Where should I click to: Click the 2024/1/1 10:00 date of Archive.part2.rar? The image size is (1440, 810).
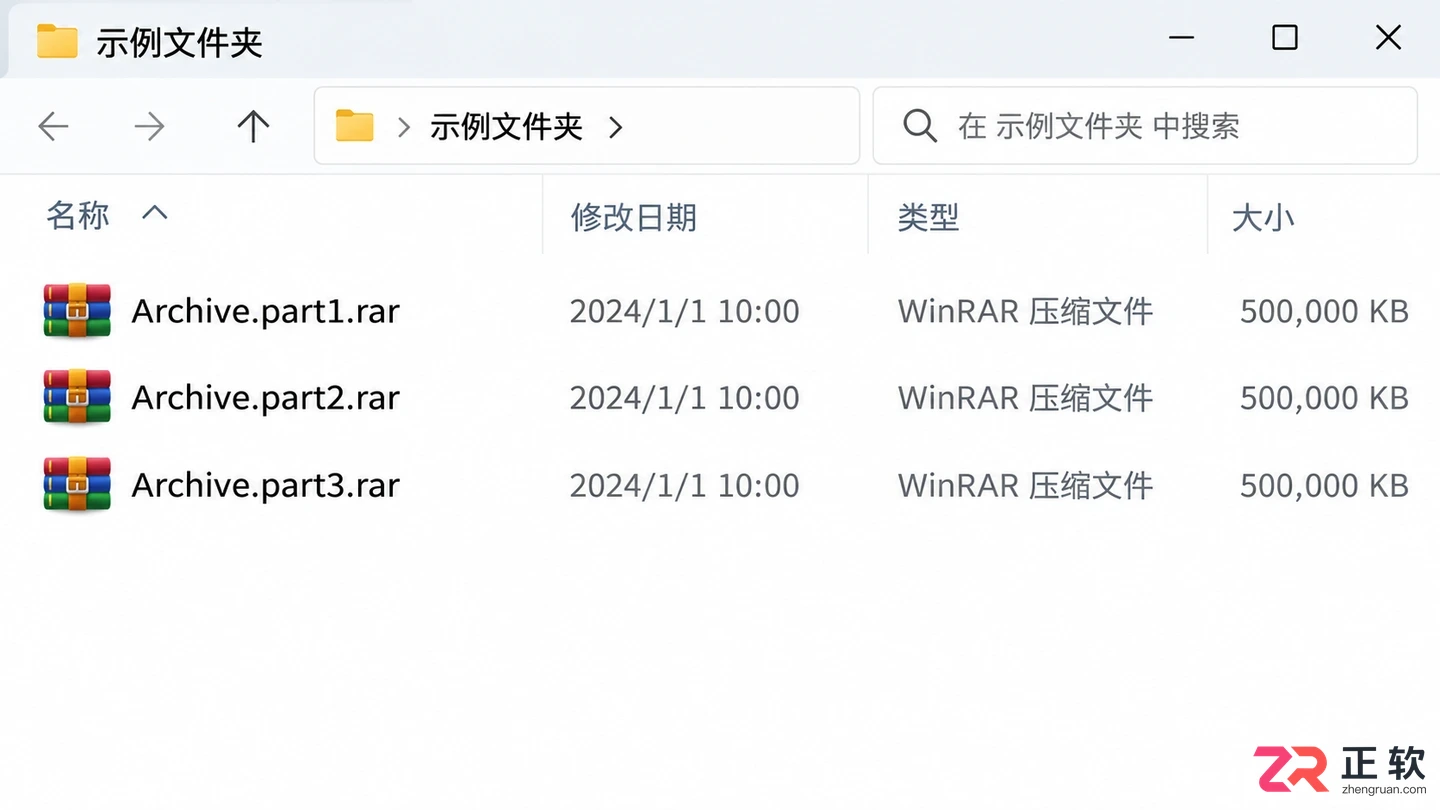(684, 399)
